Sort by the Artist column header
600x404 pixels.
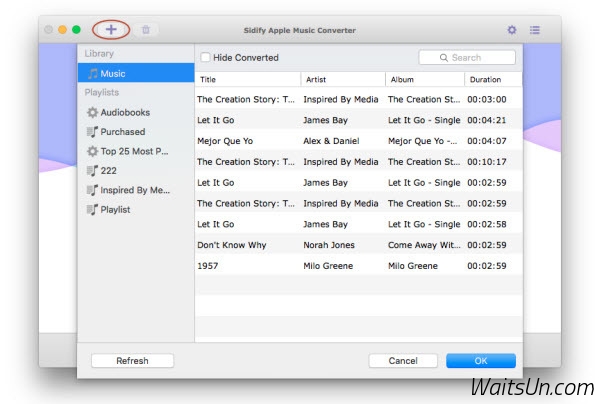click(343, 80)
